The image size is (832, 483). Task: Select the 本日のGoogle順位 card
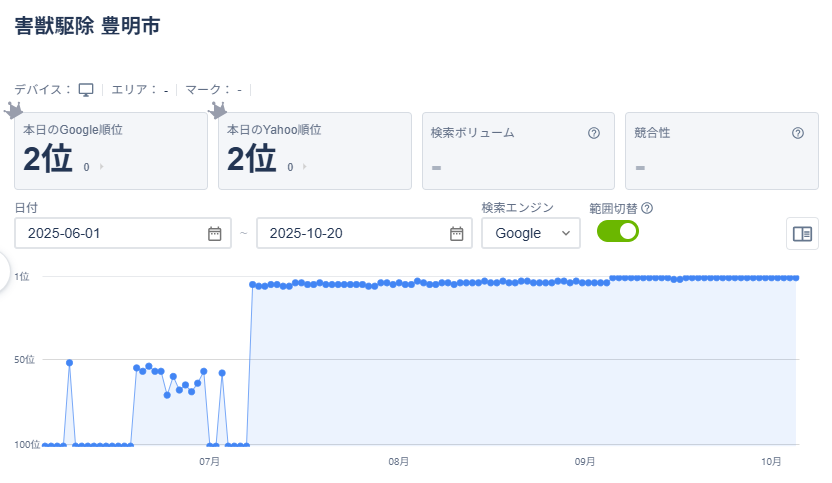[110, 151]
